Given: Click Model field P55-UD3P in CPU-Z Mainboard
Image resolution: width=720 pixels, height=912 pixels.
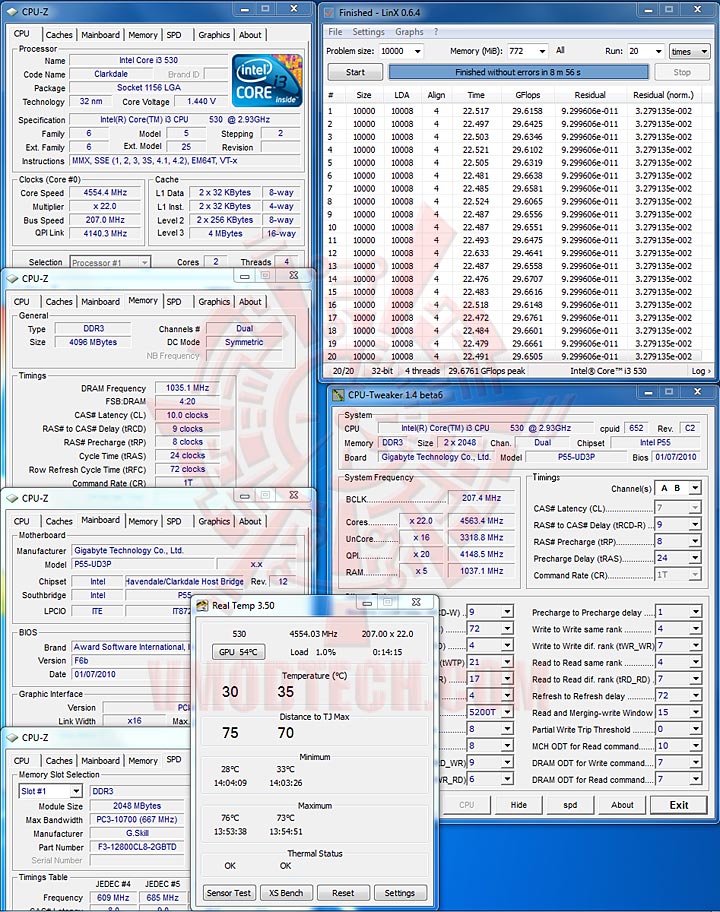Looking at the screenshot, I should coord(143,564).
